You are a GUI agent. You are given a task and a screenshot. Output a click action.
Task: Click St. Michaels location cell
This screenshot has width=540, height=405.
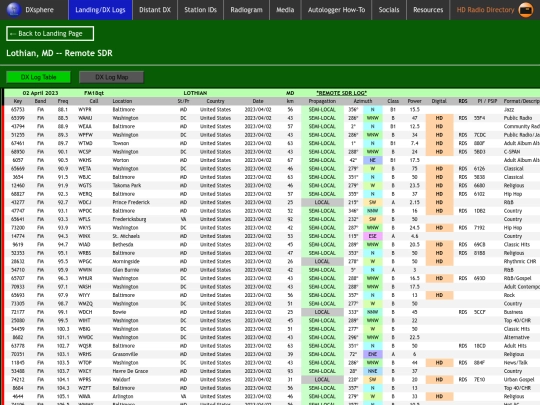pyautogui.click(x=126, y=236)
